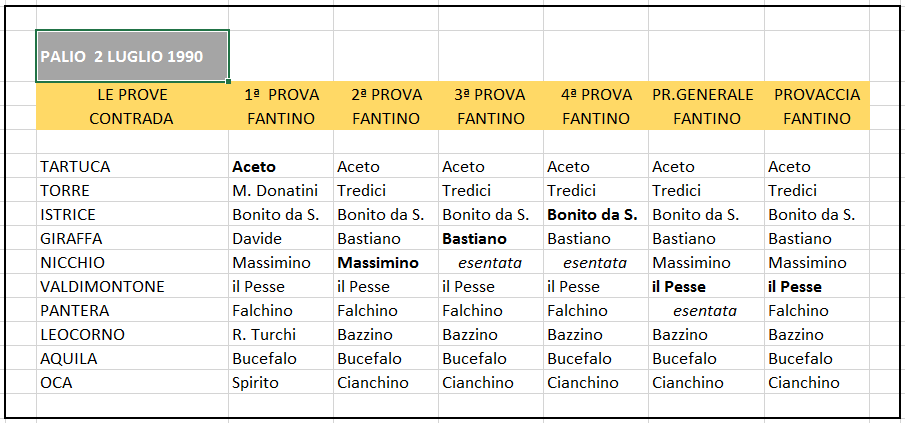Click the esentata cell in PANTERA row

(x=706, y=311)
